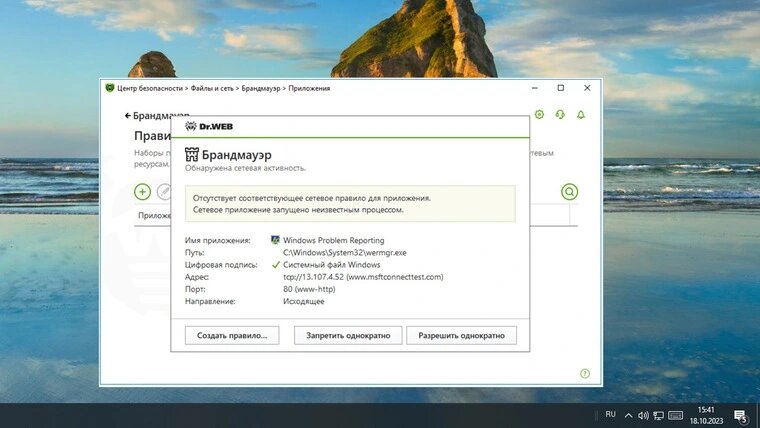Click path C:\Windows\System32\wermgr.exe
The width and height of the screenshot is (760, 428).
coord(345,253)
